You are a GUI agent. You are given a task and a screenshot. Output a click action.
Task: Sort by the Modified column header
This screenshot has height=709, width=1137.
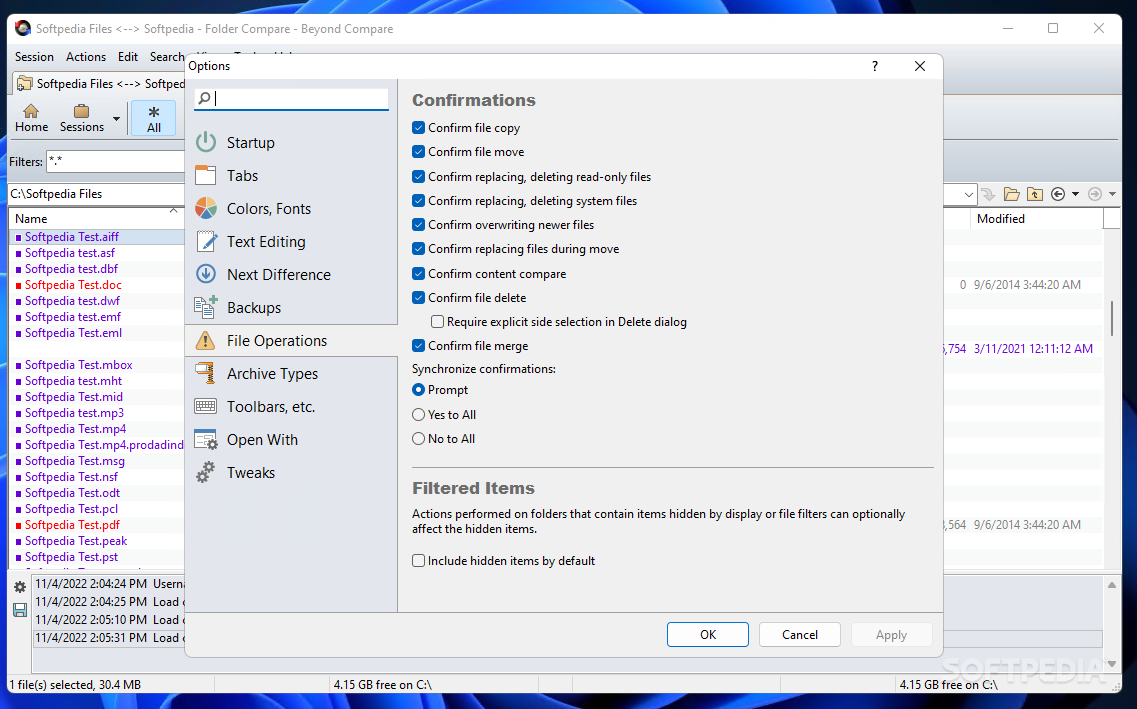coord(1035,219)
